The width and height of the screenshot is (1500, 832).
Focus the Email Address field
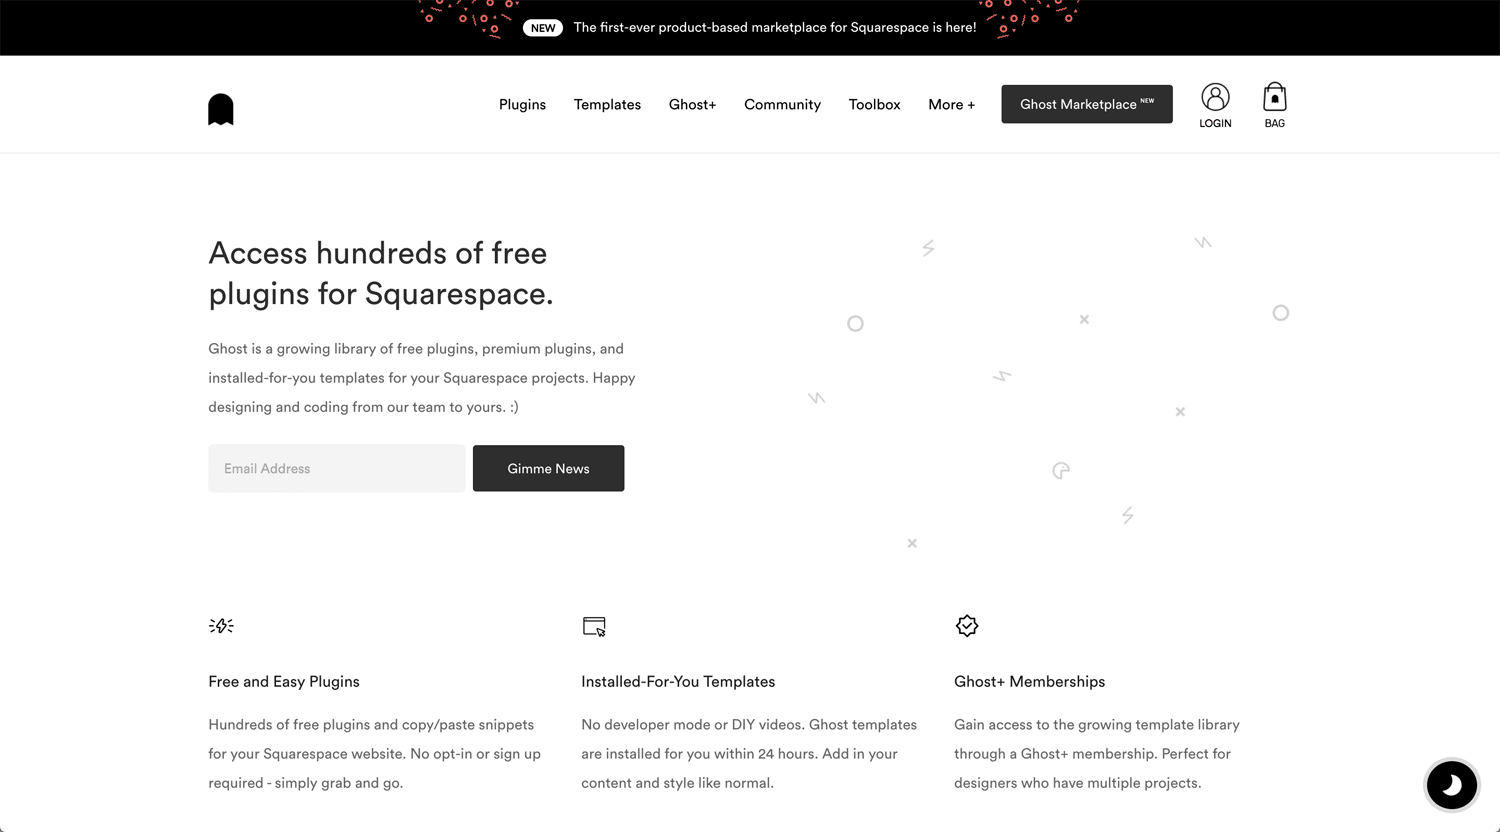pyautogui.click(x=336, y=468)
